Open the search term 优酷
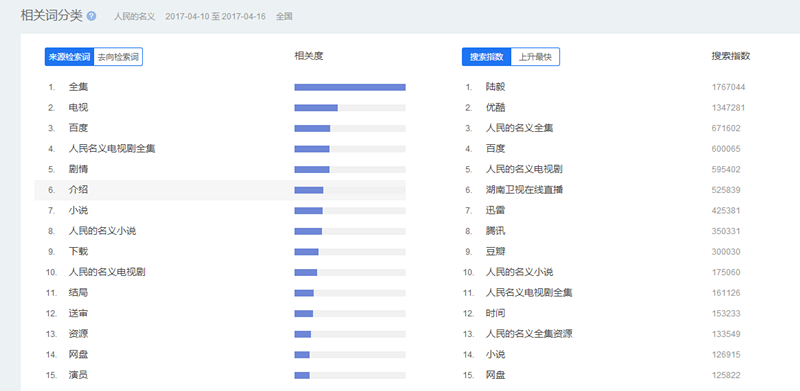Image resolution: width=800 pixels, height=391 pixels. [x=495, y=108]
